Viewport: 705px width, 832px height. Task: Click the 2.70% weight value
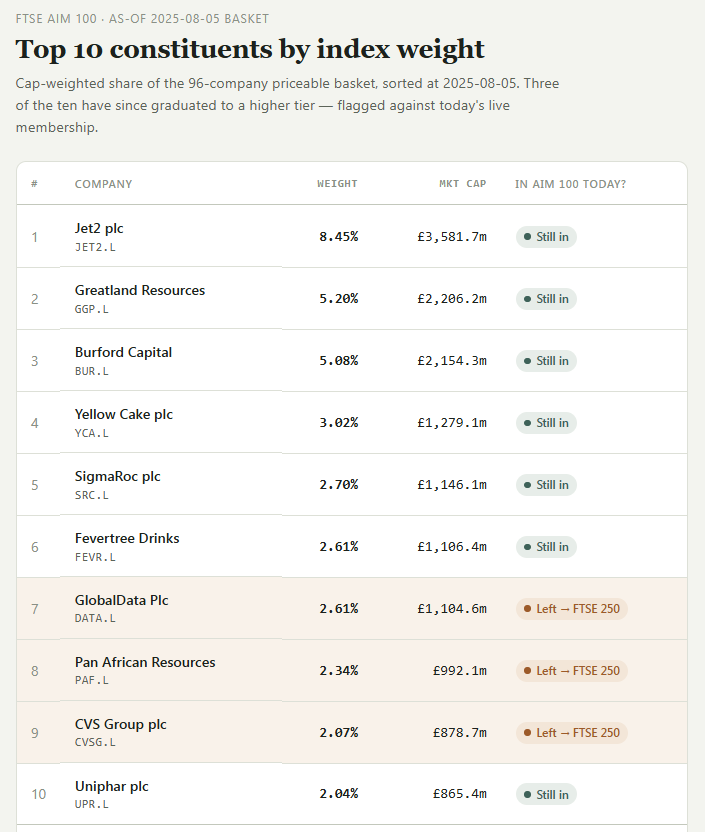pos(338,485)
